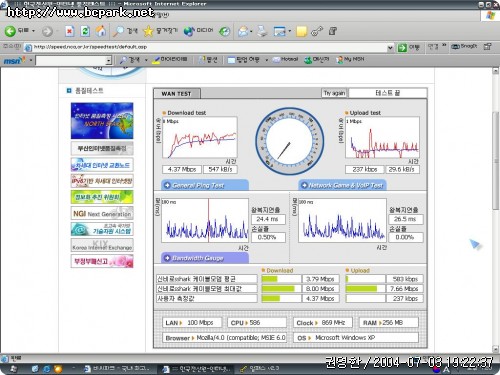Expand the address bar URL dropdown

click(390, 48)
